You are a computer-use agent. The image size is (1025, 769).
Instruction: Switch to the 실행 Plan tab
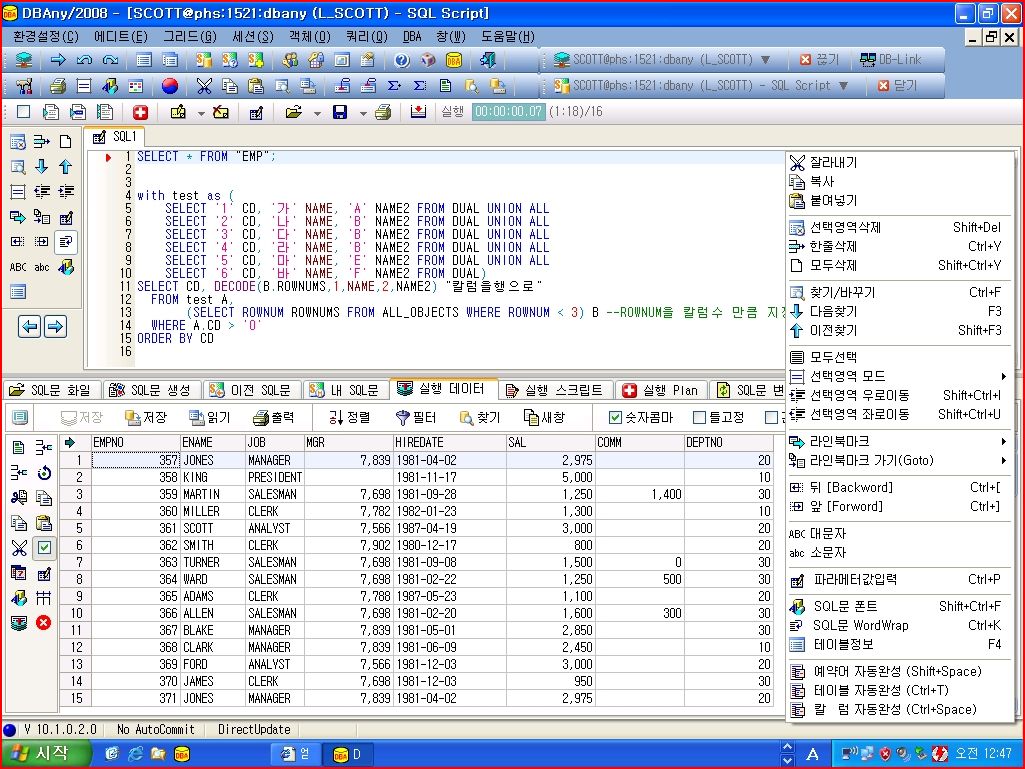click(x=660, y=390)
